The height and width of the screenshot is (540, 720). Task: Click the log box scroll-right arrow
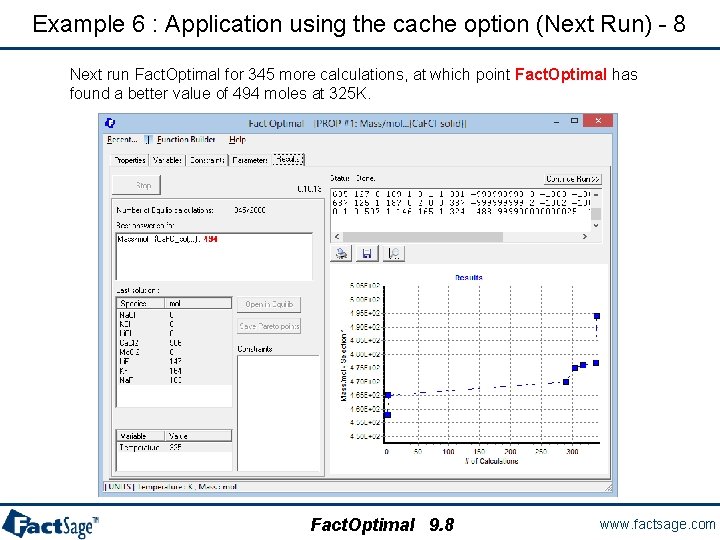point(585,236)
